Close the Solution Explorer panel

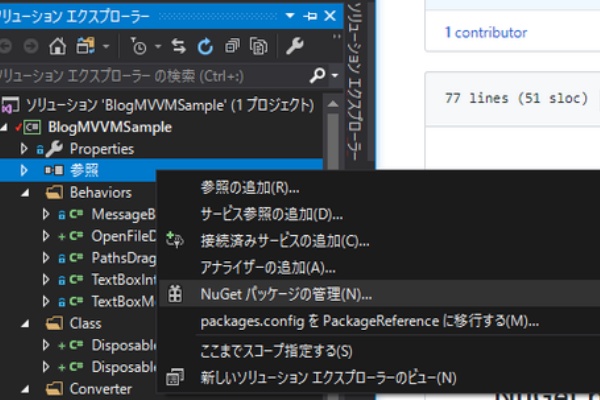tap(330, 16)
